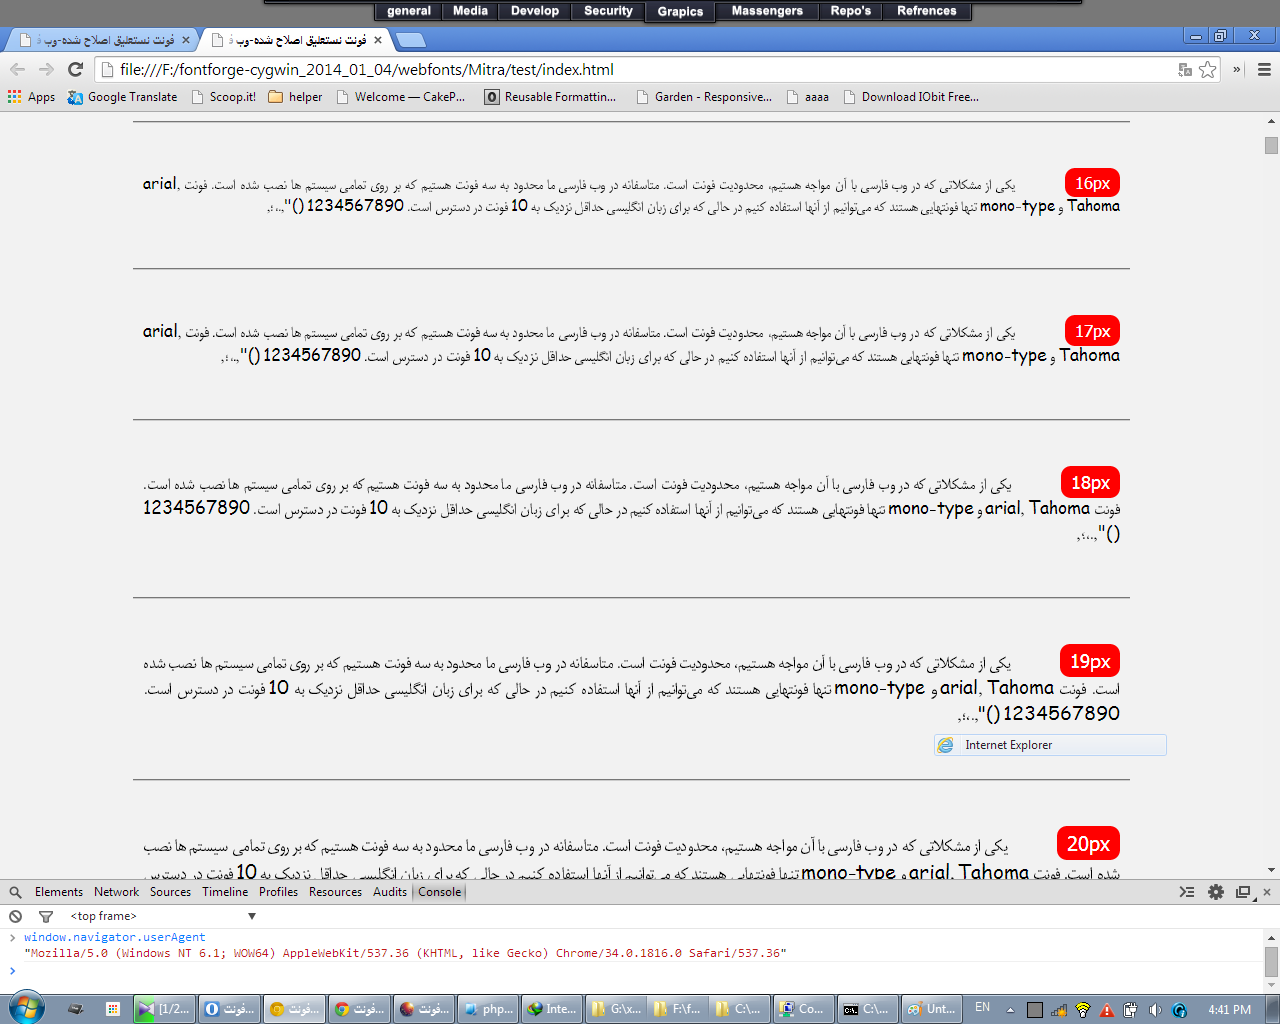Toggle the DevTools console drawer icon
This screenshot has width=1280, height=1024.
point(1187,892)
